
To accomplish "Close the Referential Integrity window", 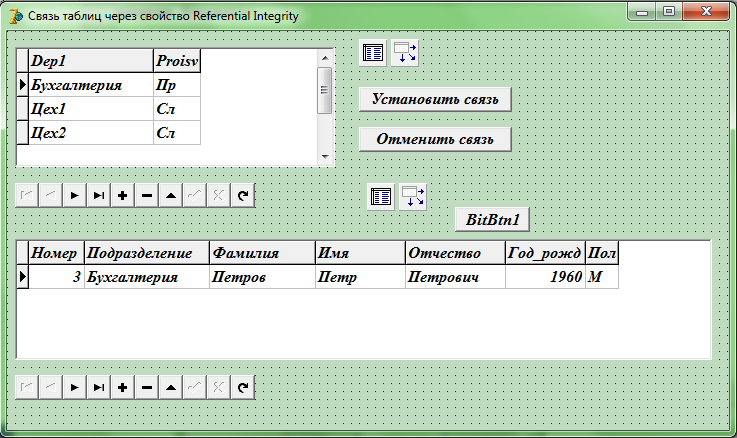I will (x=706, y=12).
